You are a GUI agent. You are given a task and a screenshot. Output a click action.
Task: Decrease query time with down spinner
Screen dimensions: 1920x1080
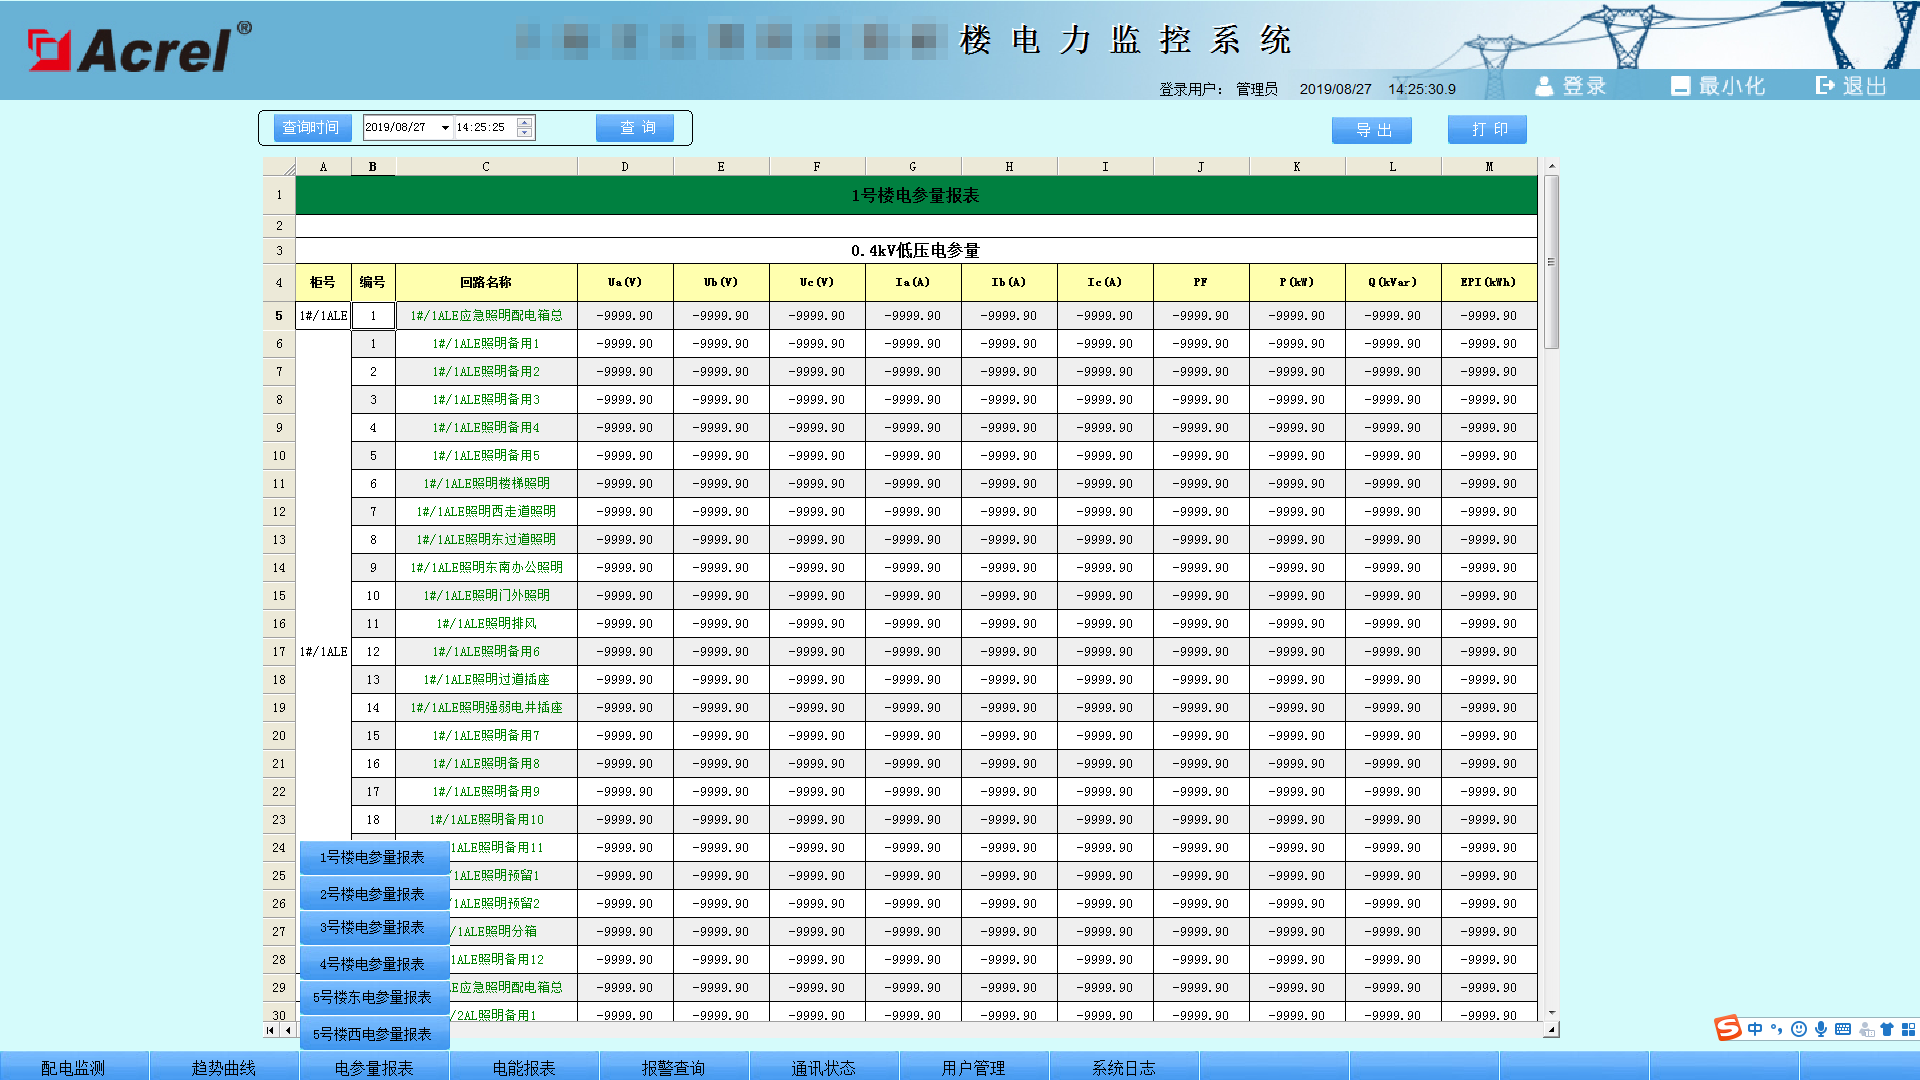525,133
